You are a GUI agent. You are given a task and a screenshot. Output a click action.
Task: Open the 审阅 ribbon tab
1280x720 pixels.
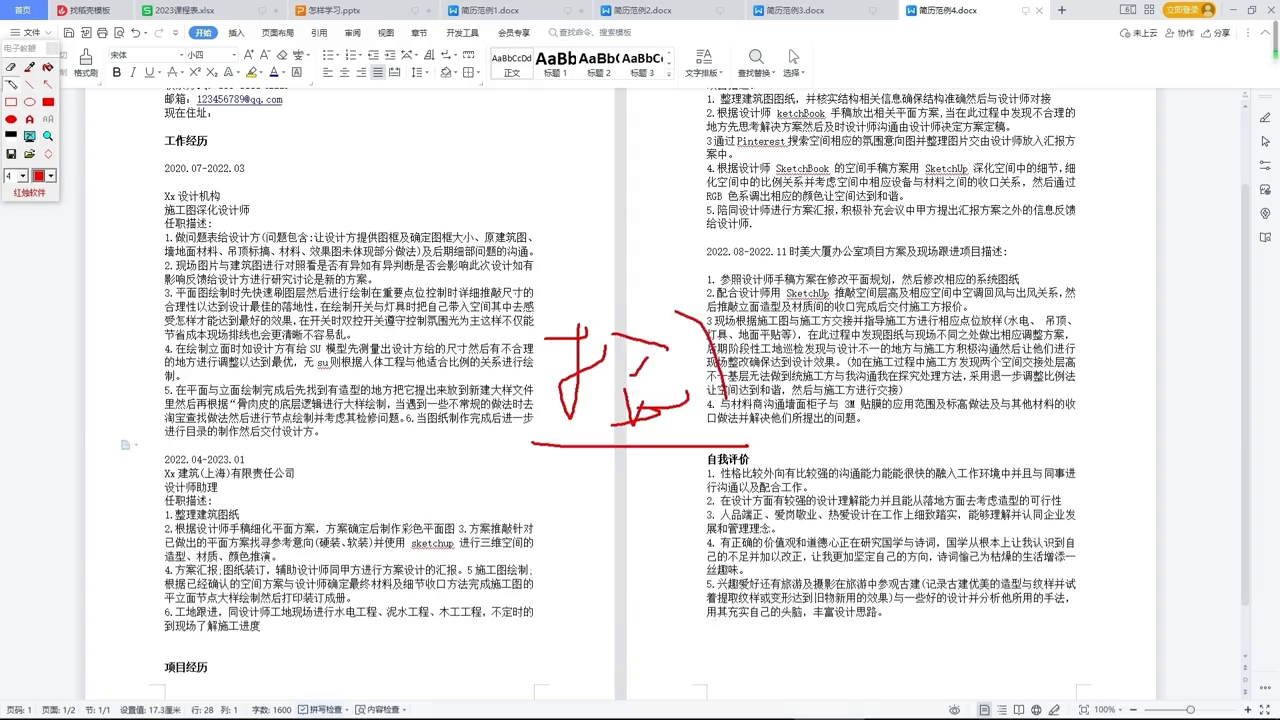(352, 33)
